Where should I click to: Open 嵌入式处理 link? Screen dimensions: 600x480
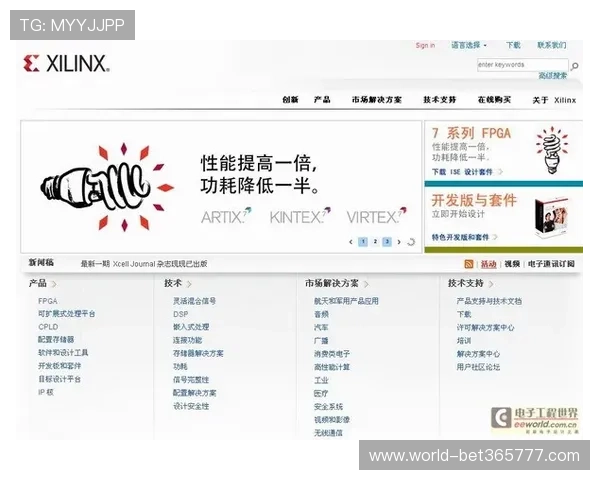[191, 327]
